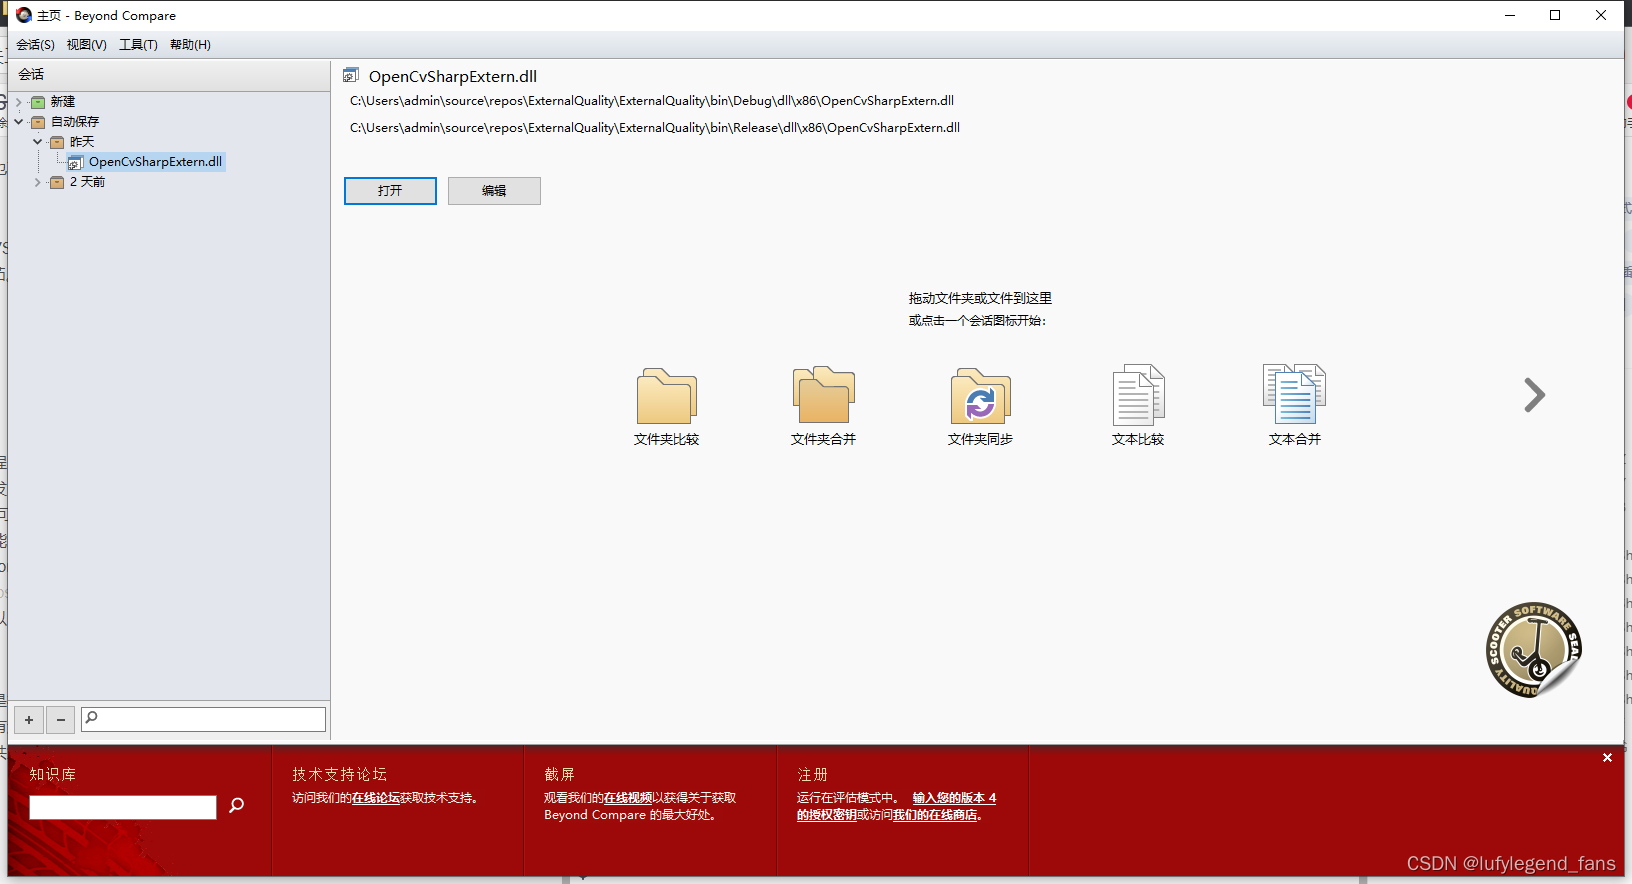Click the 昨天 folder icon in tree
The height and width of the screenshot is (884, 1632).
[x=57, y=142]
